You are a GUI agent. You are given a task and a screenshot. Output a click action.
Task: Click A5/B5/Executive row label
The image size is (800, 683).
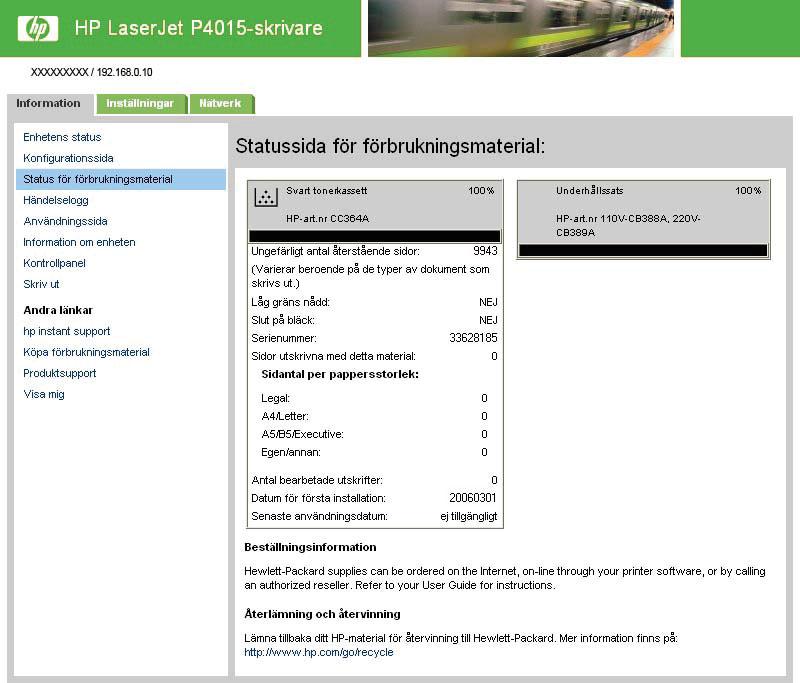click(x=303, y=435)
